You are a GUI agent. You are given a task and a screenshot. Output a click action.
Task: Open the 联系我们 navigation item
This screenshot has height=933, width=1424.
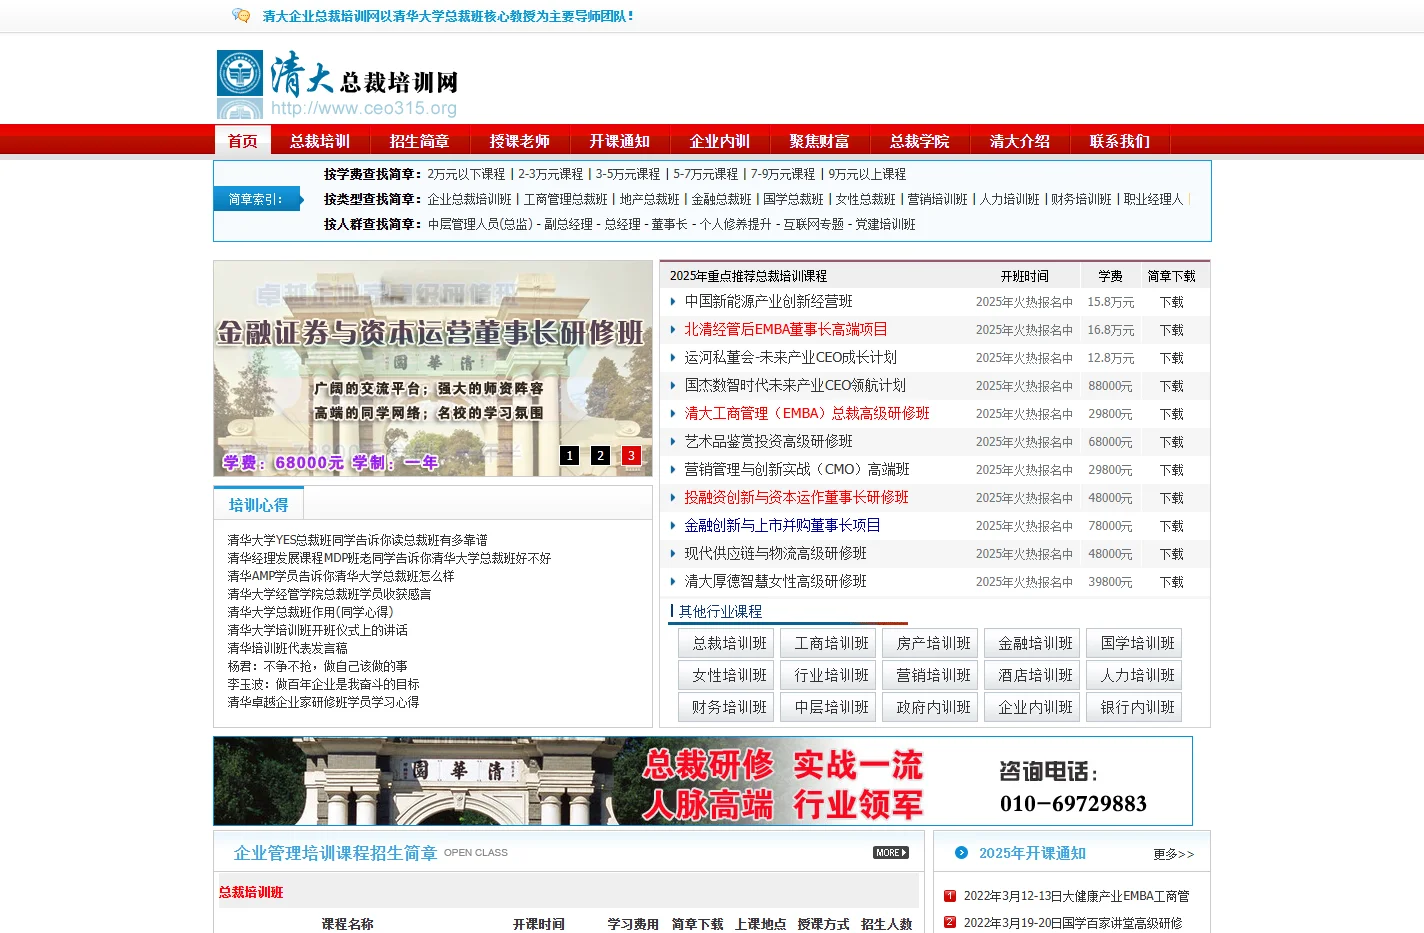1120,141
